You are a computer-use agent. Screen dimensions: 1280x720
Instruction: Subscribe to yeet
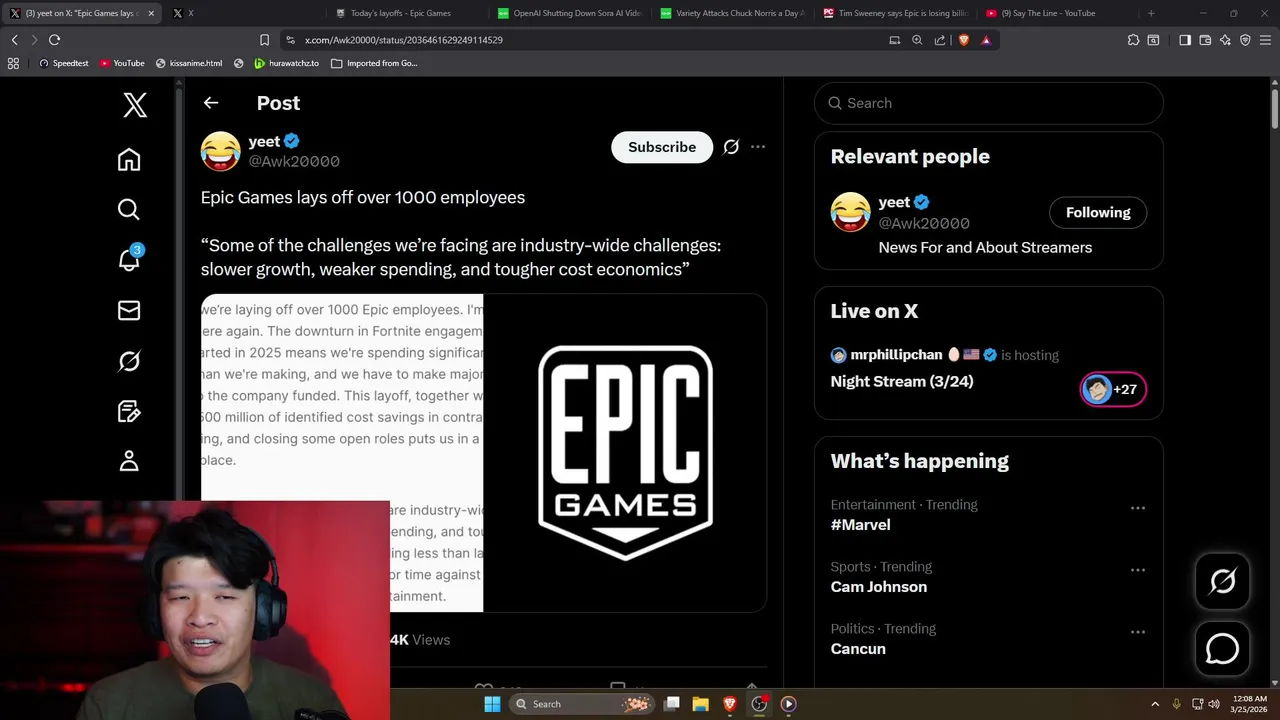tap(662, 147)
